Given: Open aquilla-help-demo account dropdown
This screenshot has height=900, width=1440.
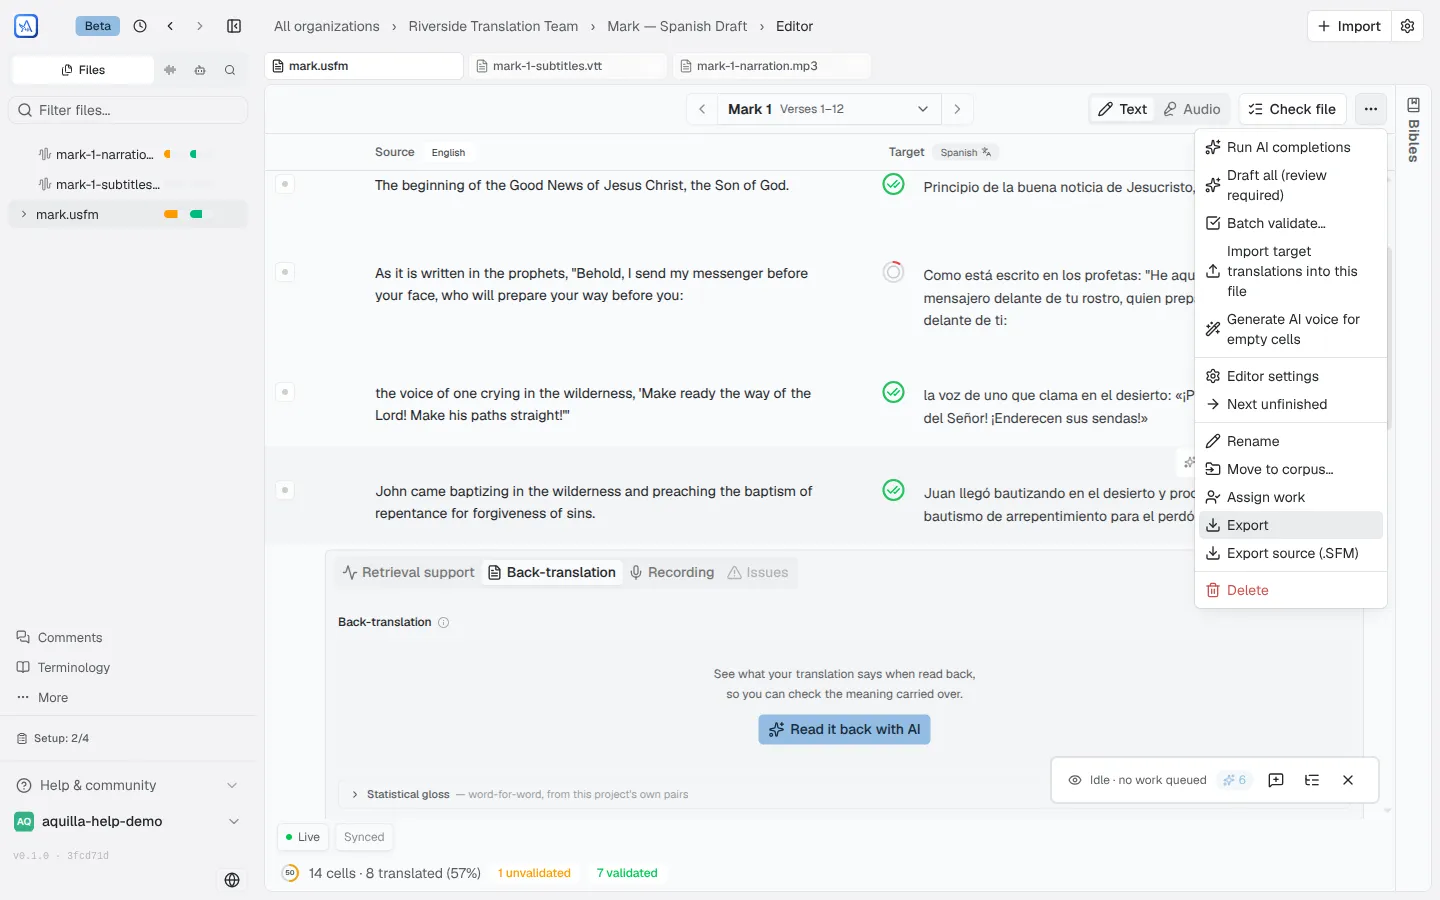Looking at the screenshot, I should pos(128,821).
